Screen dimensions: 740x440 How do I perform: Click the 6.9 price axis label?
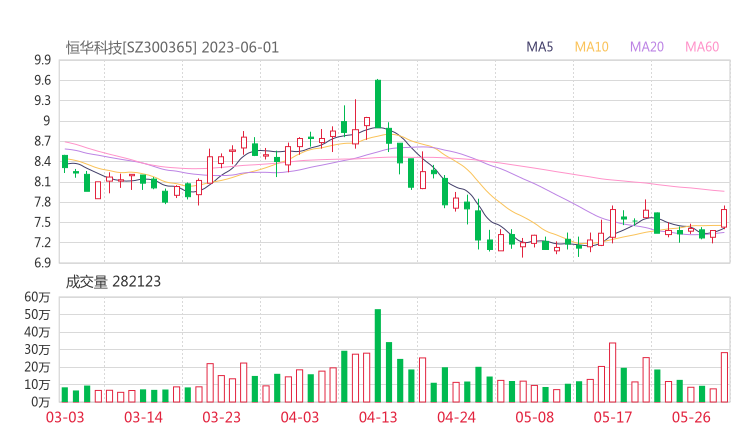[42, 262]
